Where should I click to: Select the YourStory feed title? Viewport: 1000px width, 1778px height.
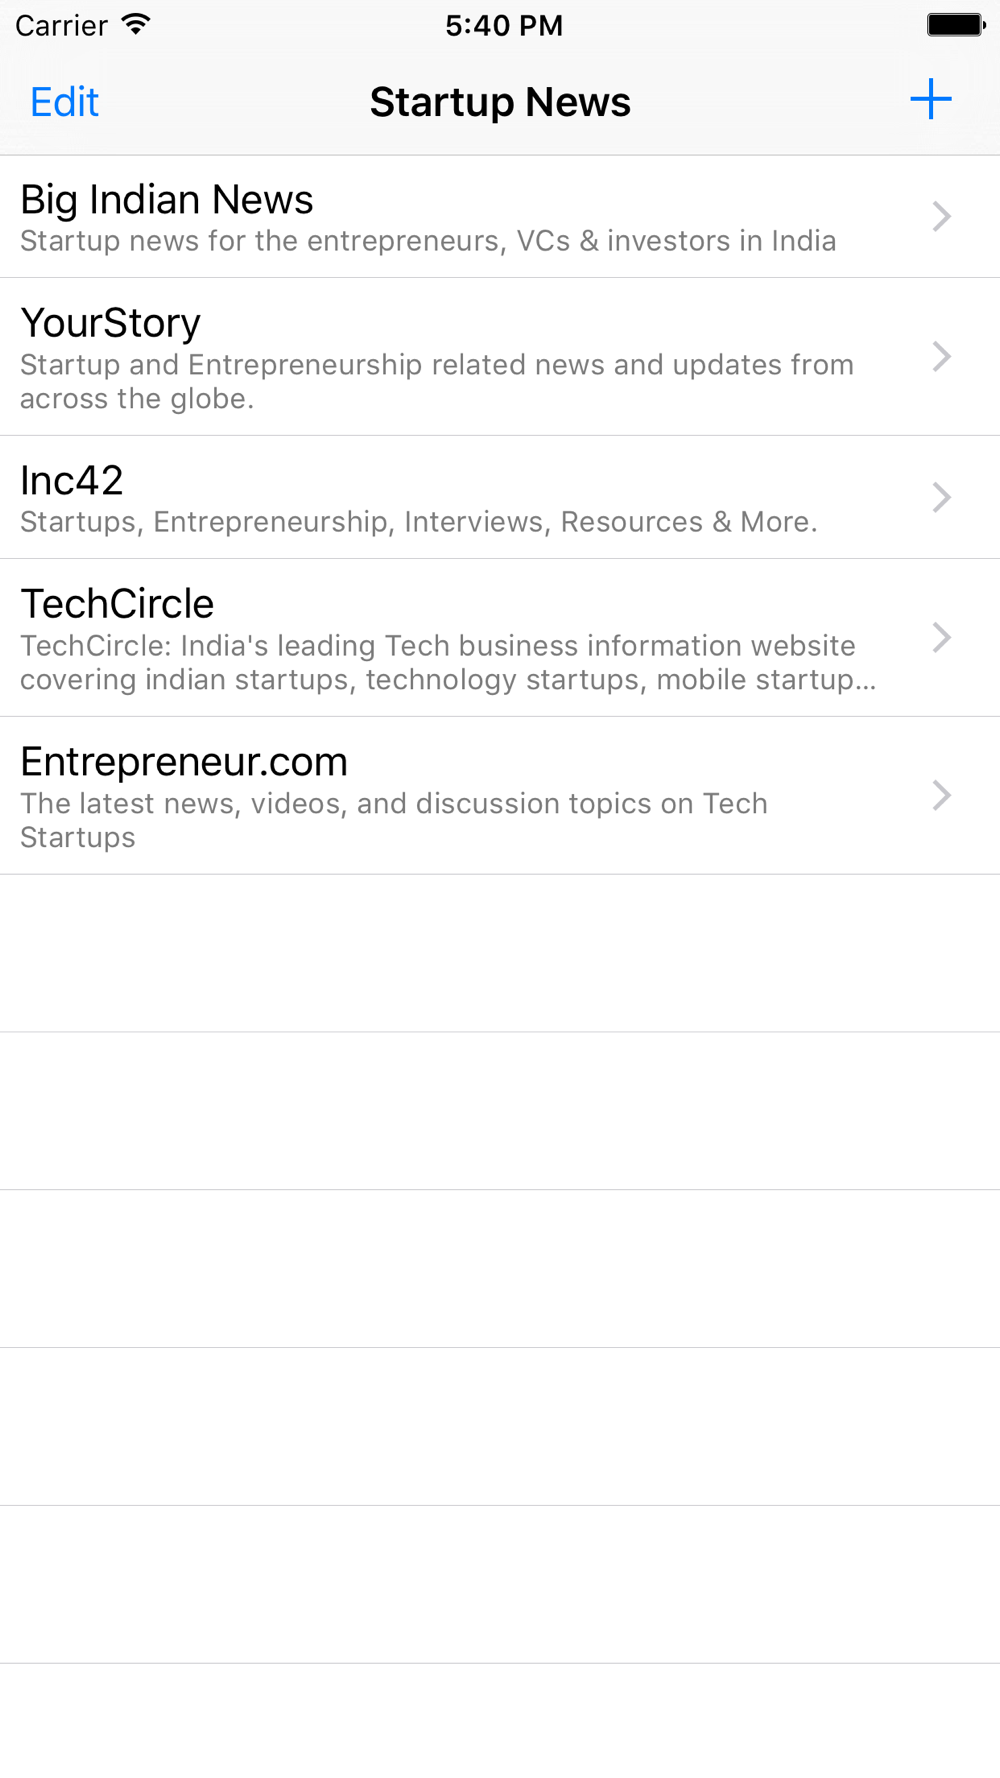pyautogui.click(x=111, y=323)
